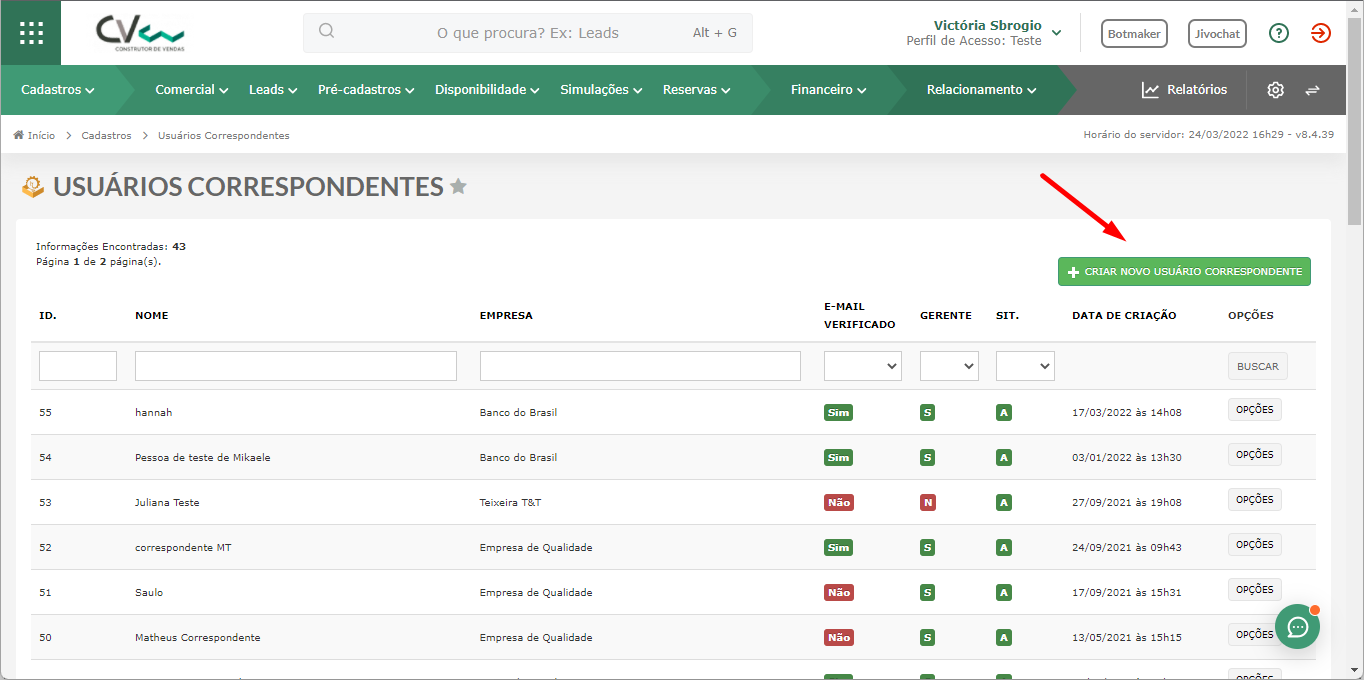This screenshot has height=680, width=1364.
Task: Expand the Cadastros menu
Action: point(58,90)
